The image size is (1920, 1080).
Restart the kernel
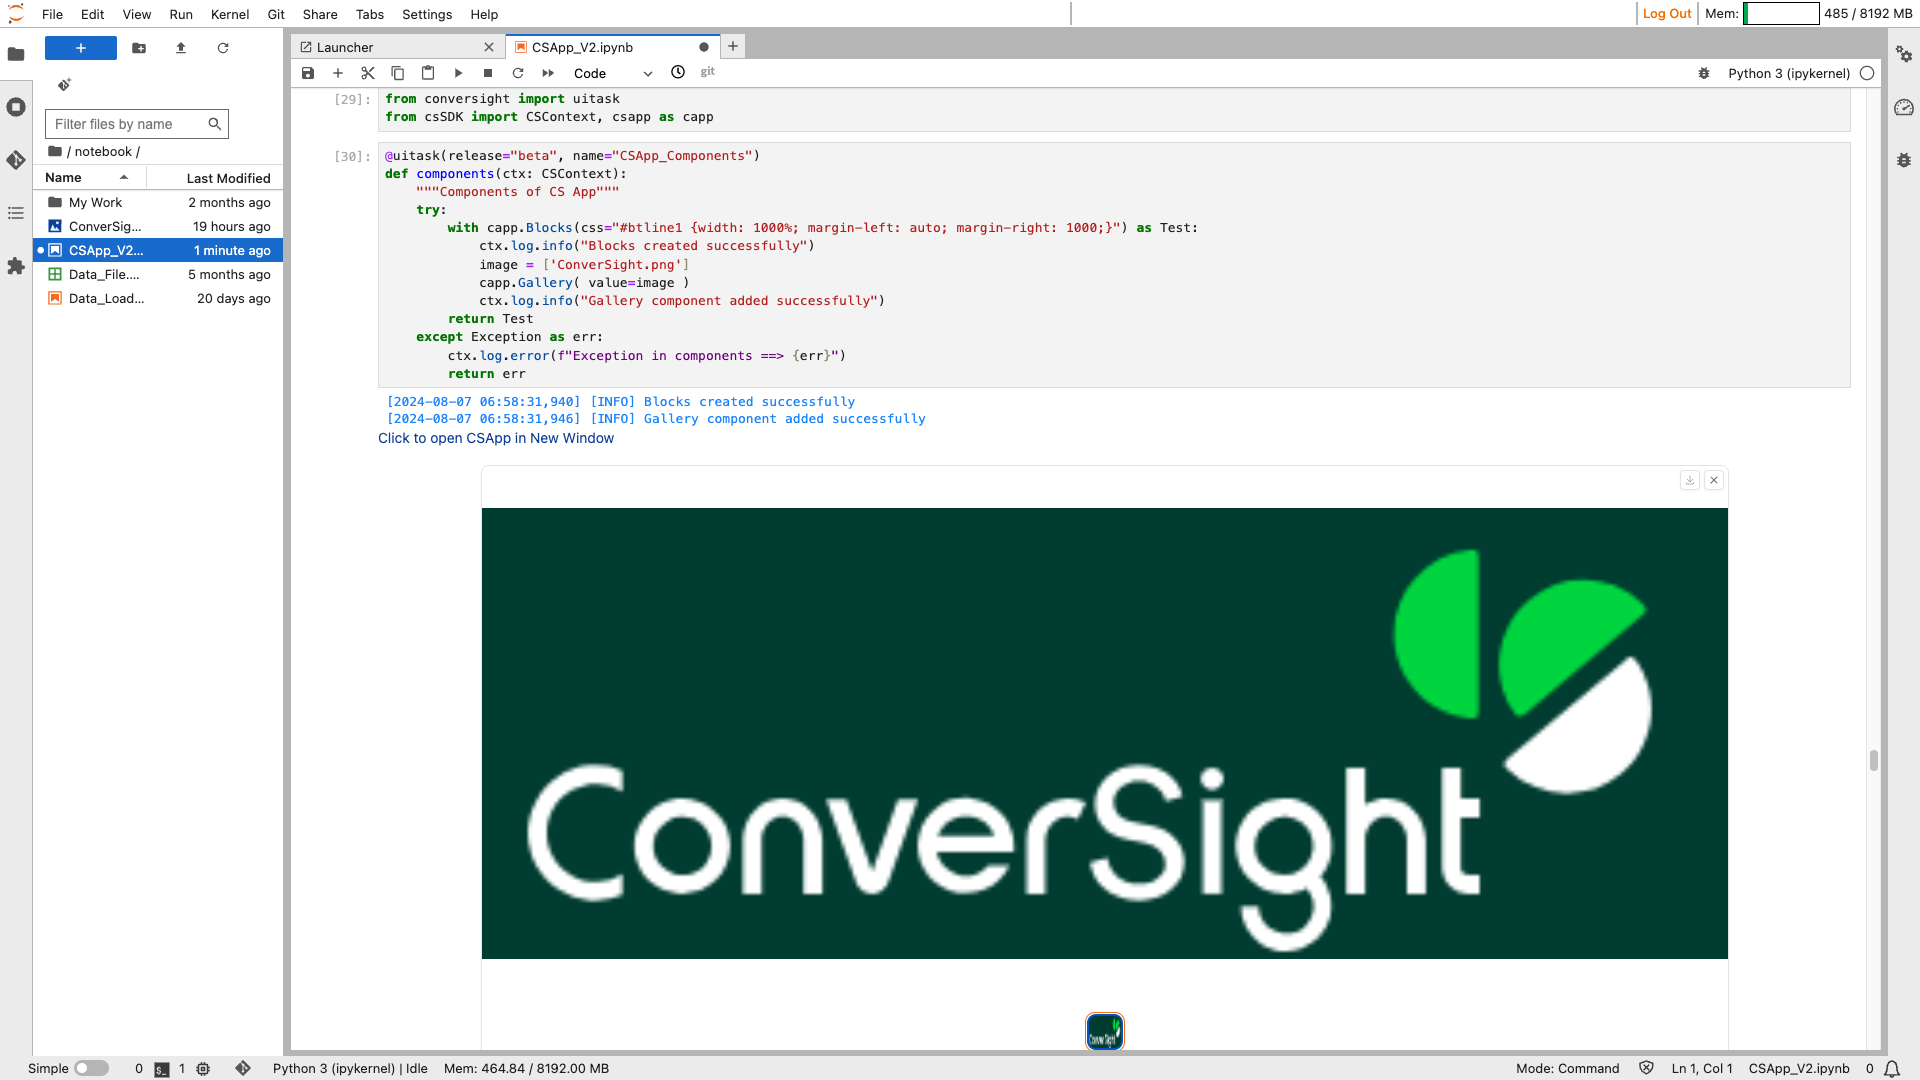click(518, 73)
